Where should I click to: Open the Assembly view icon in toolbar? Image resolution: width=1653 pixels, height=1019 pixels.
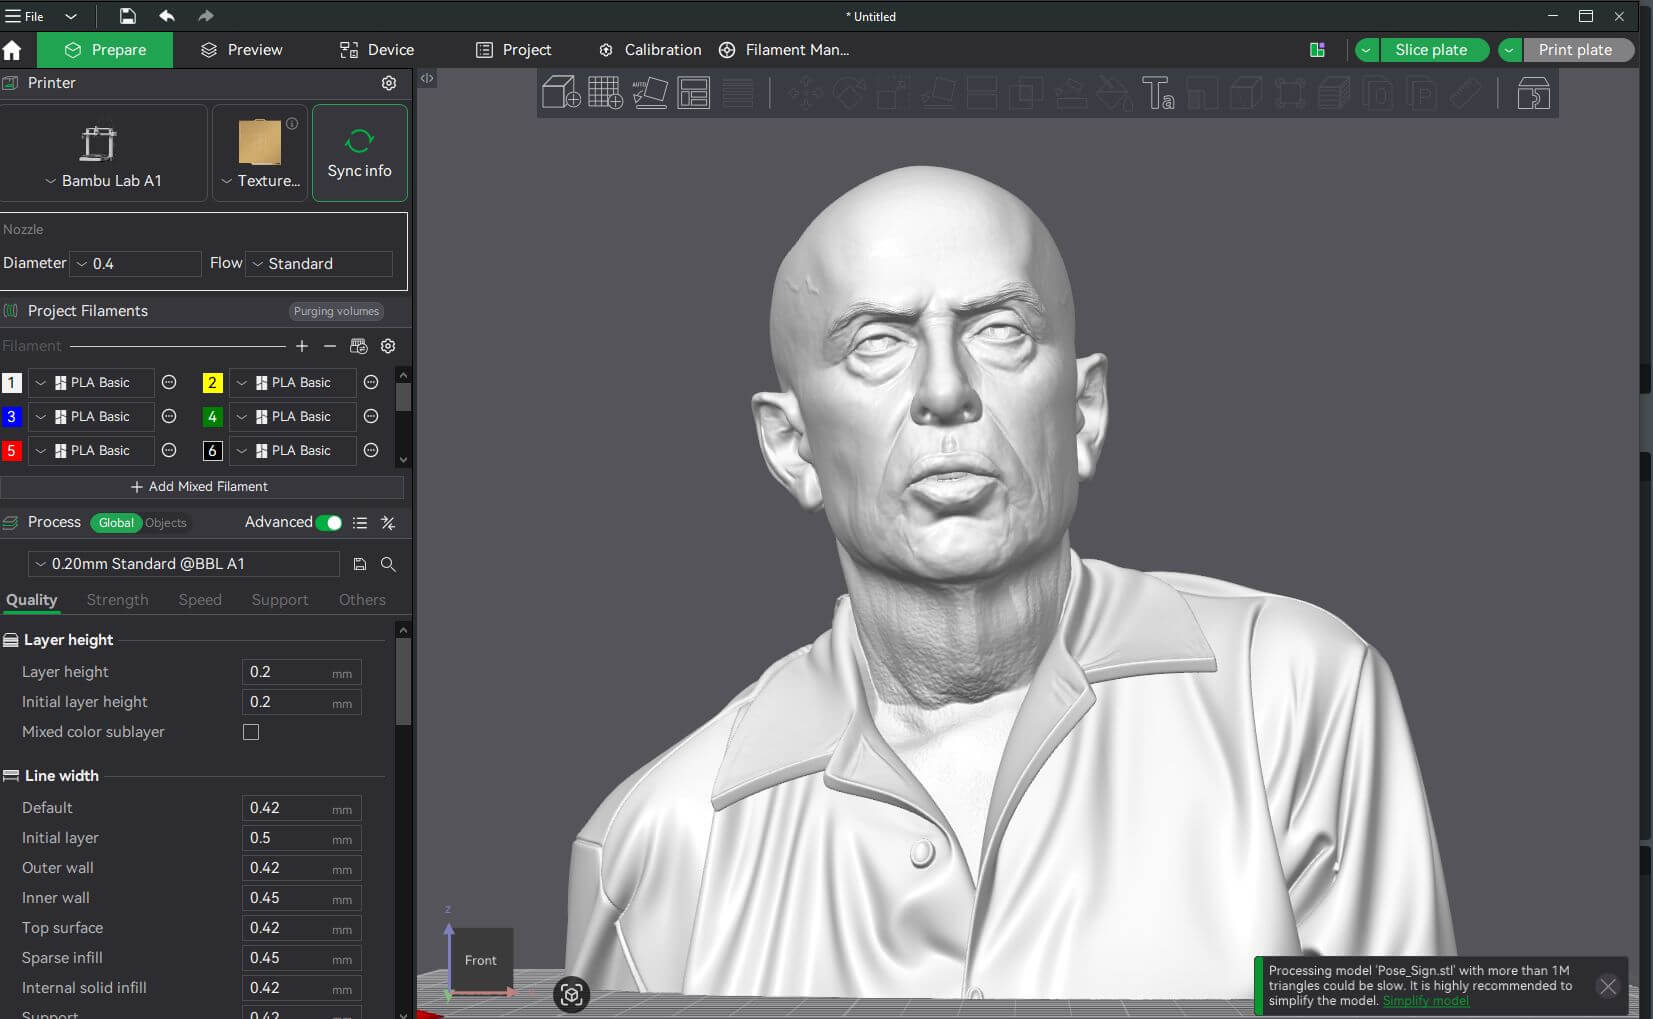(1533, 93)
